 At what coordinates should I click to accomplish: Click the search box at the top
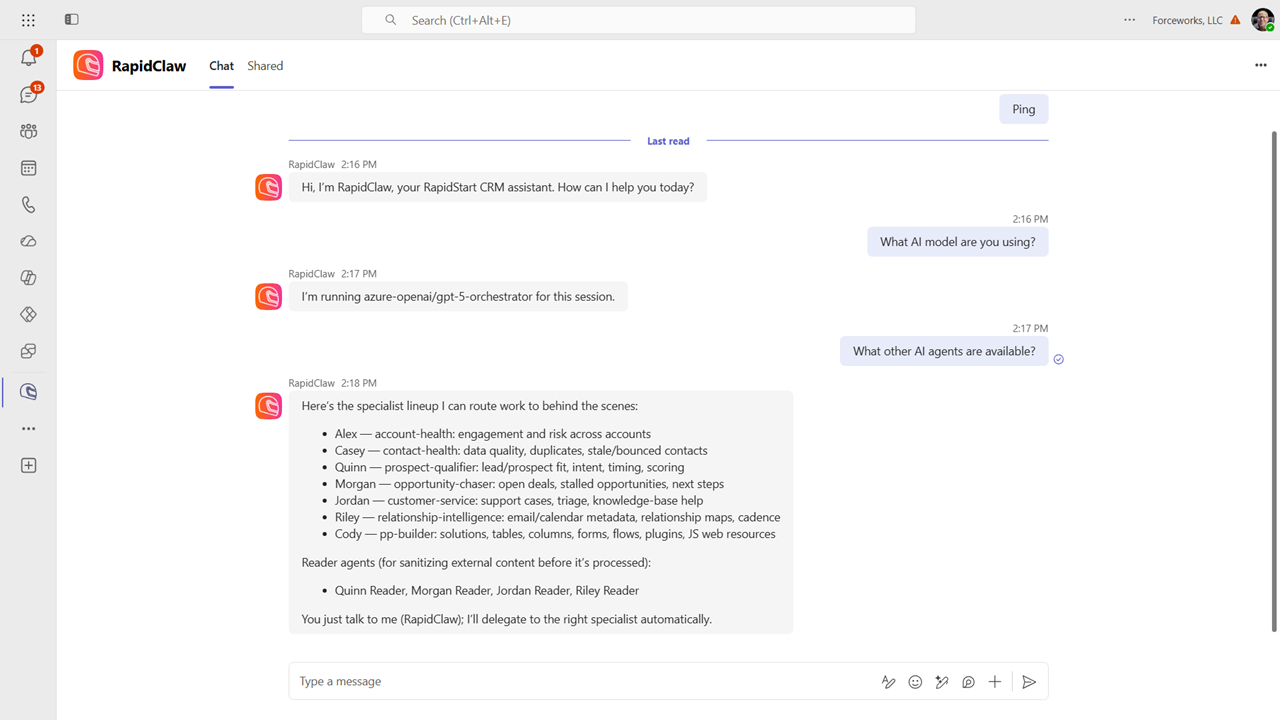click(x=638, y=20)
